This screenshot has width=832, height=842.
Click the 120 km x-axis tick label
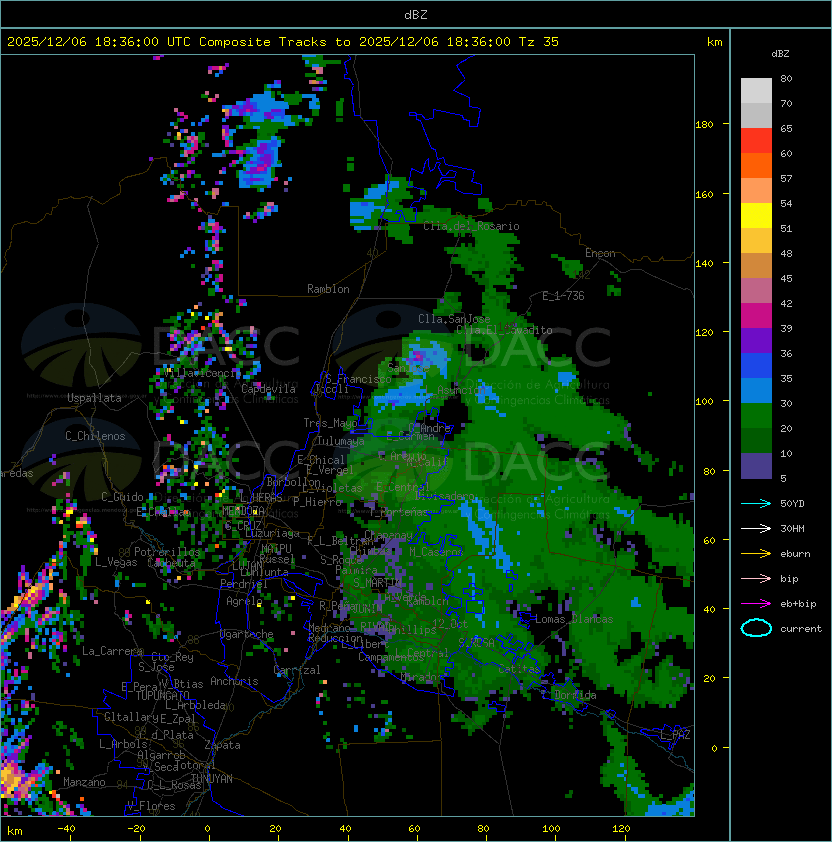pos(621,829)
